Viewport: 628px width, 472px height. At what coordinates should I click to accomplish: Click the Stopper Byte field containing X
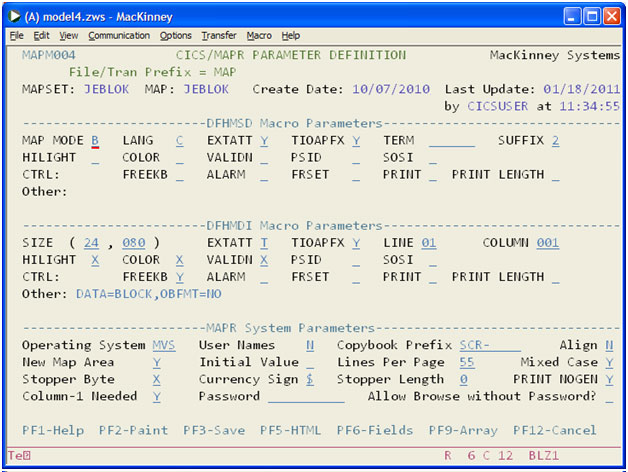click(157, 379)
